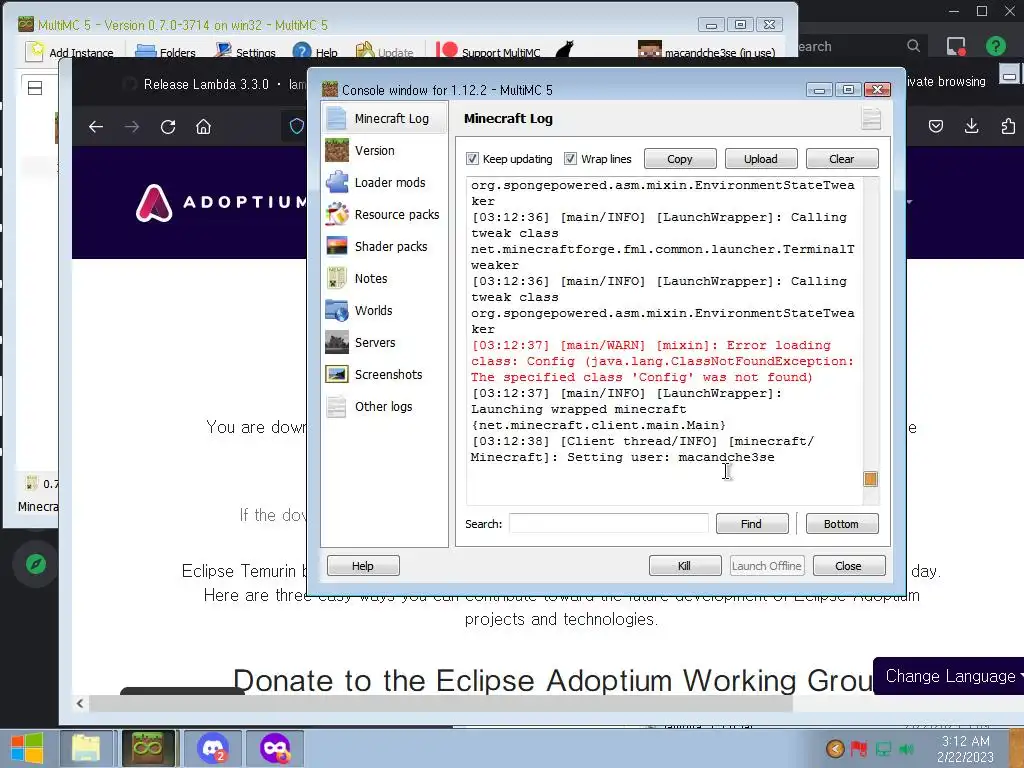The height and width of the screenshot is (768, 1024).
Task: Click Support MultiMC Patreon icon
Action: [447, 51]
